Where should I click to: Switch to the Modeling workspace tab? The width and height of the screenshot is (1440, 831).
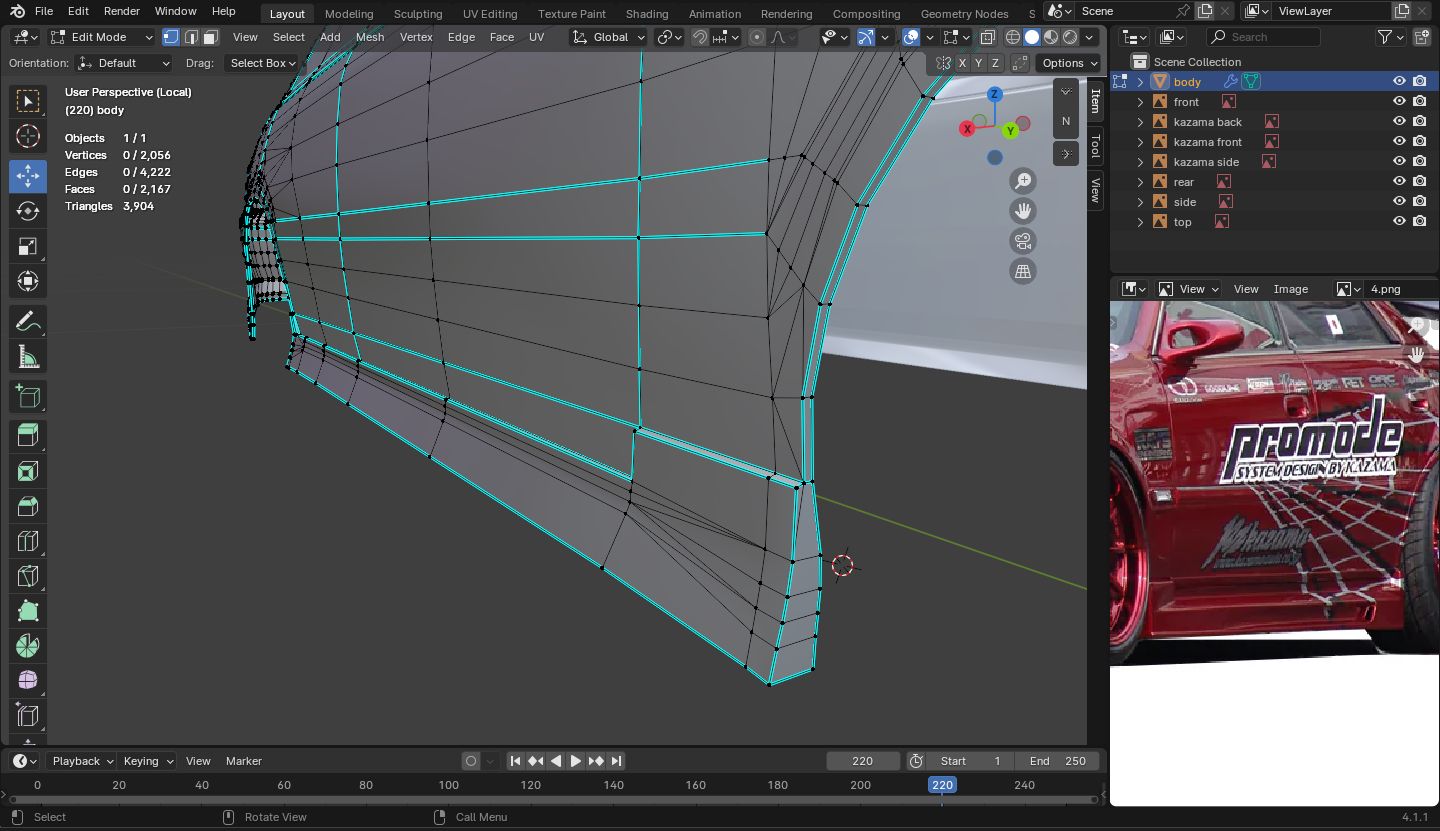tap(349, 14)
